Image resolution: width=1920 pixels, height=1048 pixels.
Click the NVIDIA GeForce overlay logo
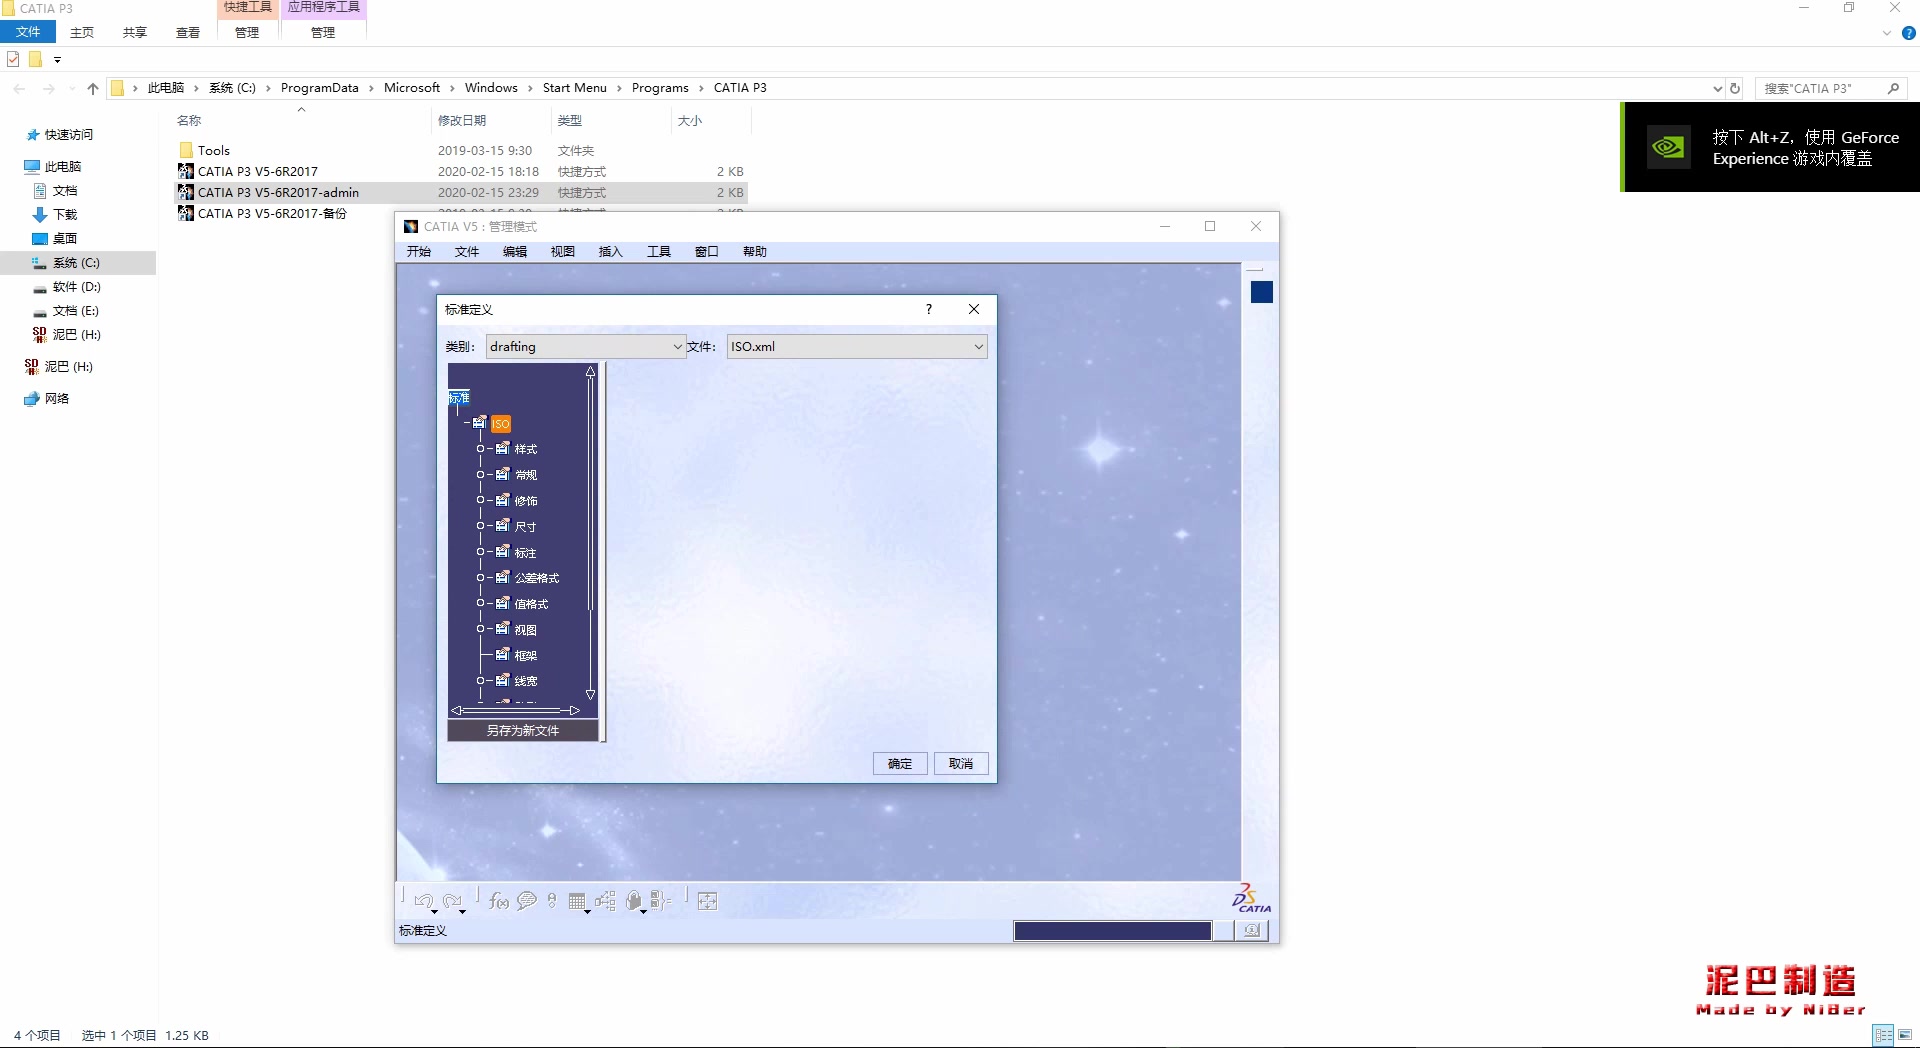tap(1668, 148)
